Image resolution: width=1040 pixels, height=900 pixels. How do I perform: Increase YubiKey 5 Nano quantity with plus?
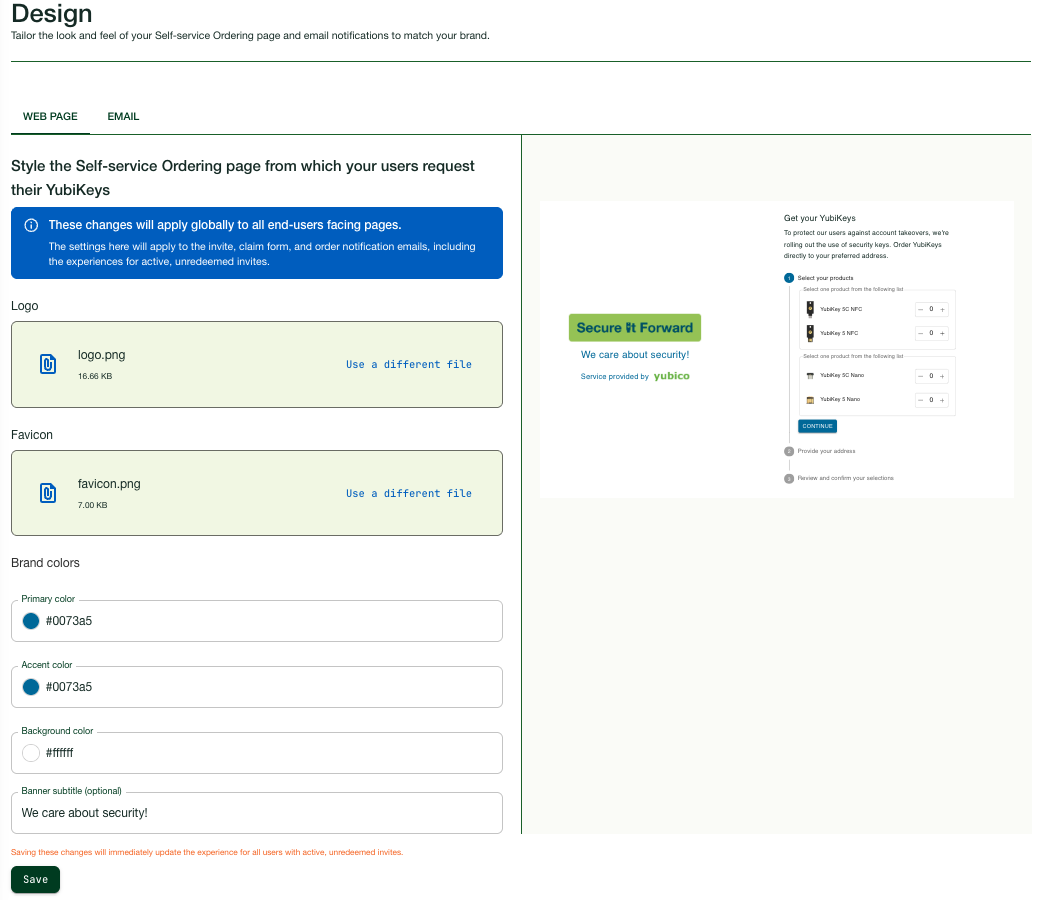[x=942, y=400]
